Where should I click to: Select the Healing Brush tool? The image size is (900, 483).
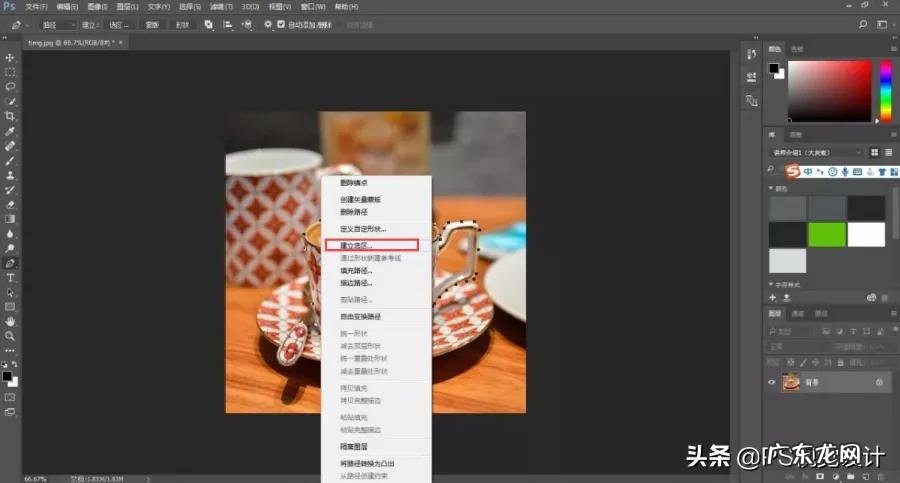click(10, 146)
